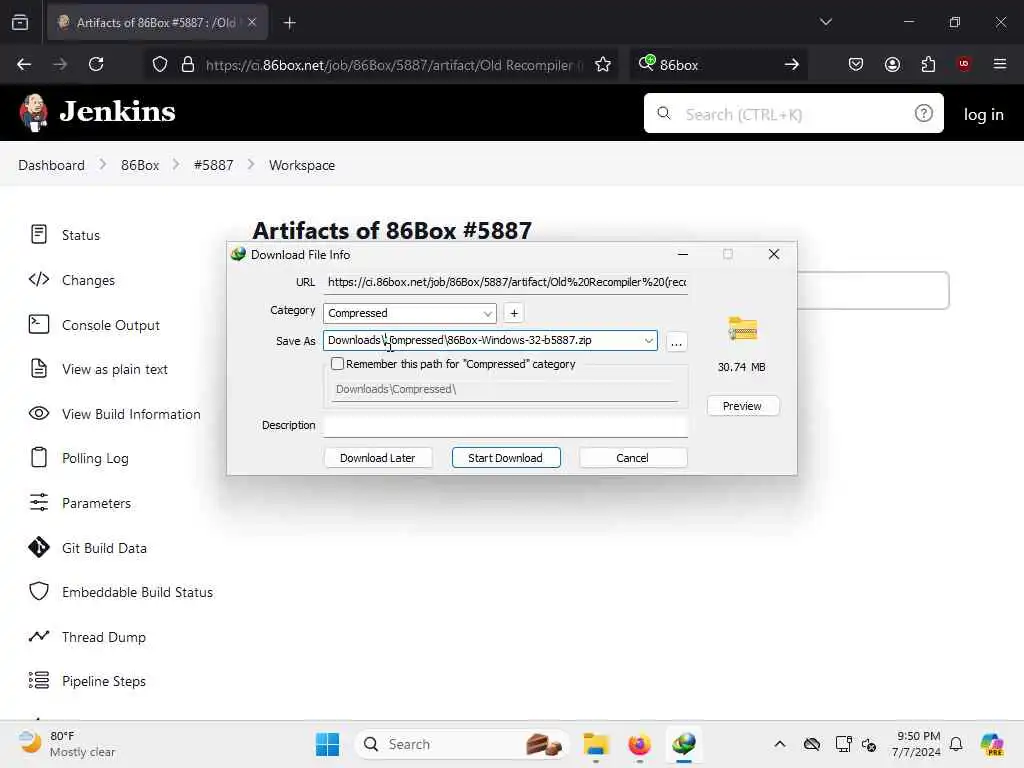This screenshot has width=1024, height=768.
Task: Open the Firefox account icon
Action: 892,64
